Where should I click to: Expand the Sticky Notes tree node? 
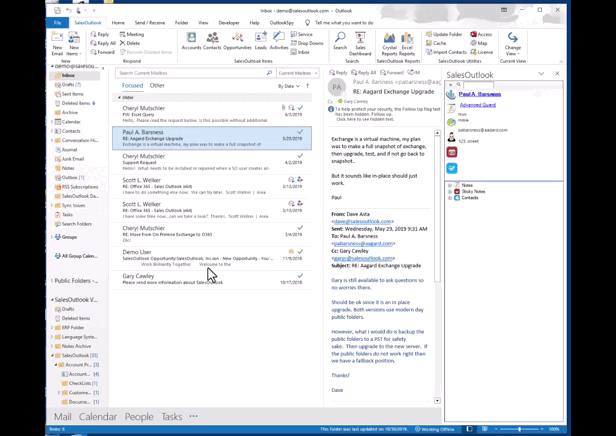click(x=451, y=191)
